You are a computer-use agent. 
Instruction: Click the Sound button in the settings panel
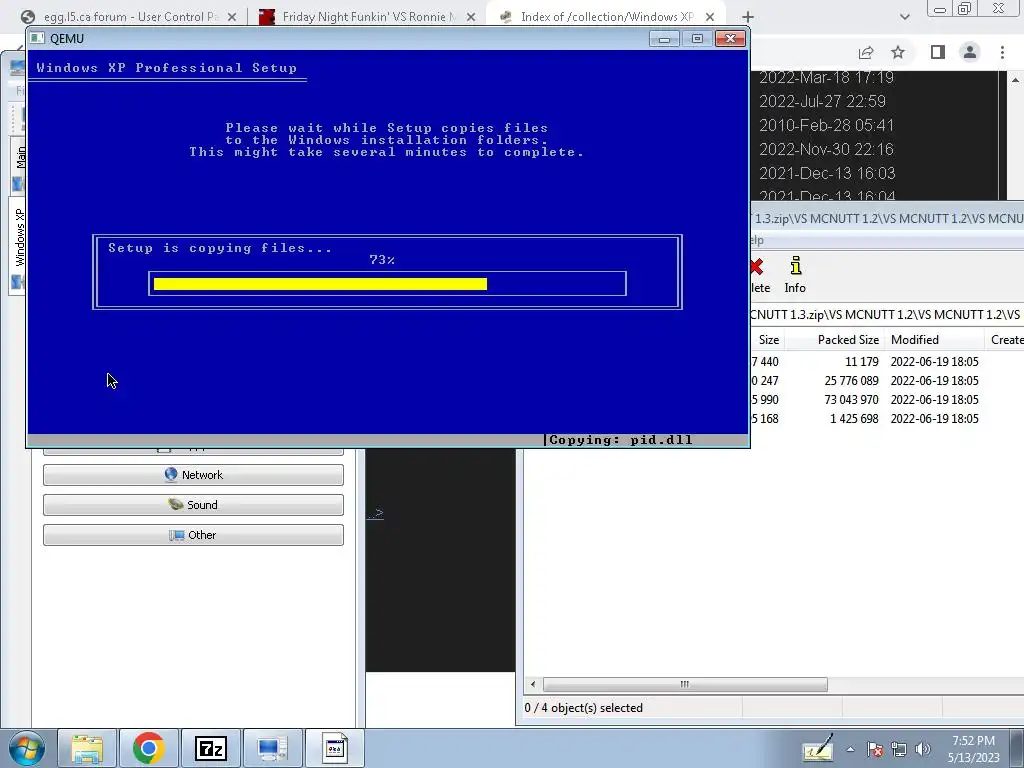[x=193, y=505]
